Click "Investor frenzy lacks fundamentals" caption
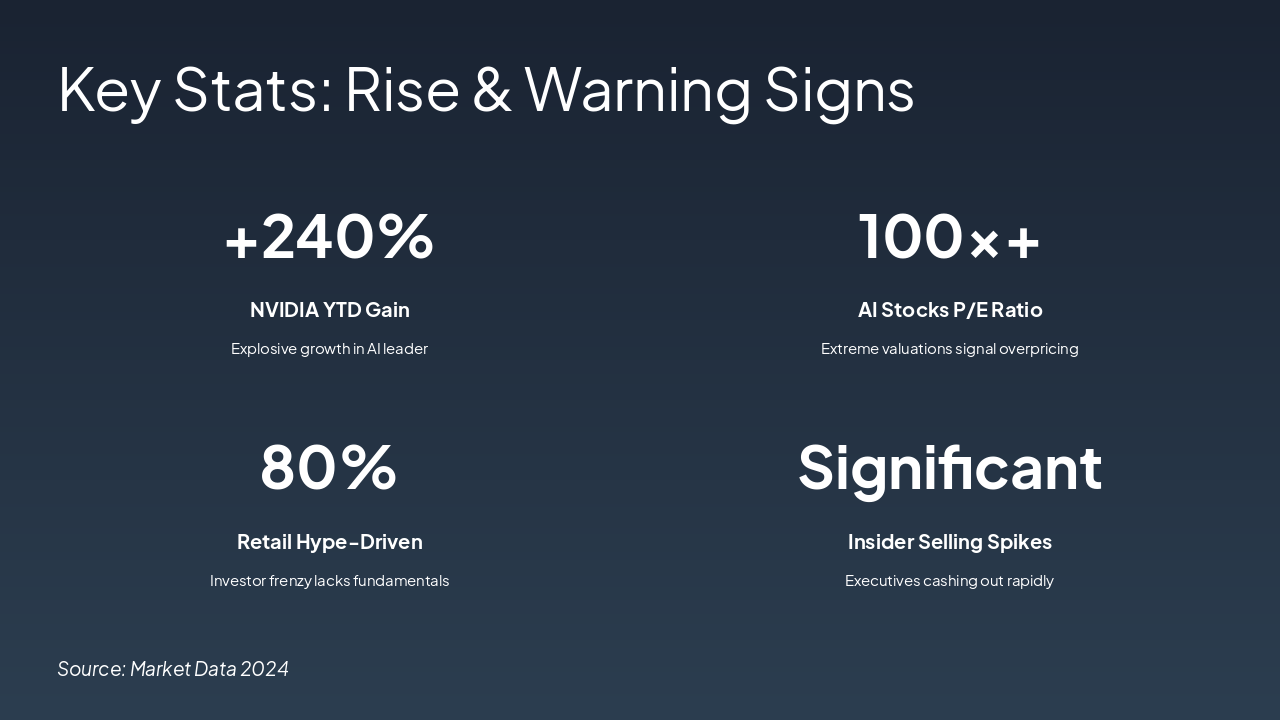 (x=329, y=581)
